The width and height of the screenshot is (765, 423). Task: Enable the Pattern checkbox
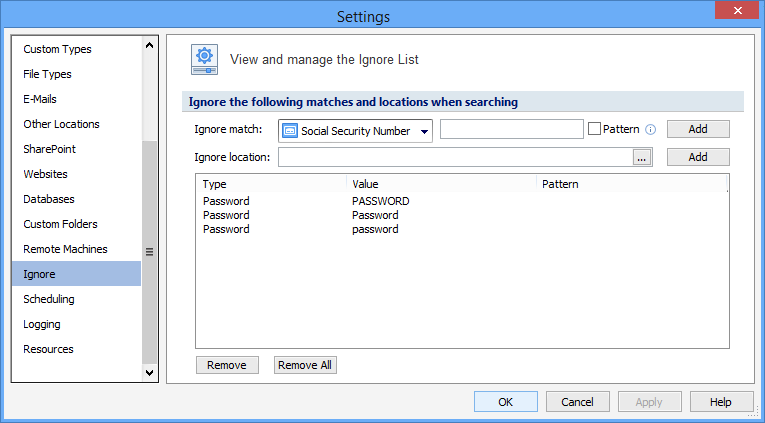pyautogui.click(x=594, y=129)
